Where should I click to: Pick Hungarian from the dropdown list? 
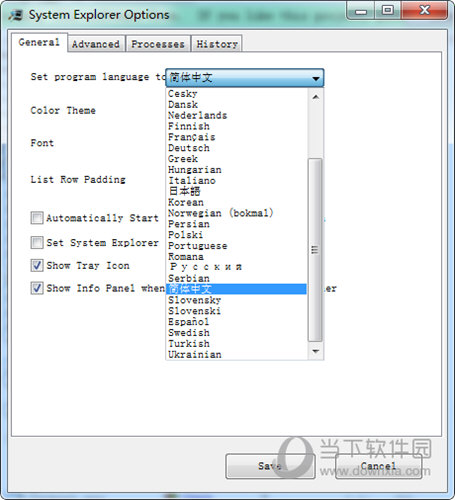coord(236,170)
